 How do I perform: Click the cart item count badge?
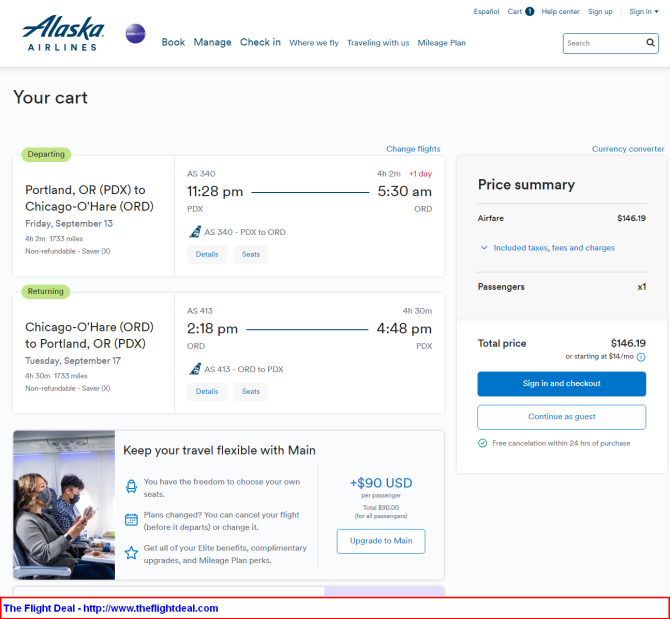529,12
